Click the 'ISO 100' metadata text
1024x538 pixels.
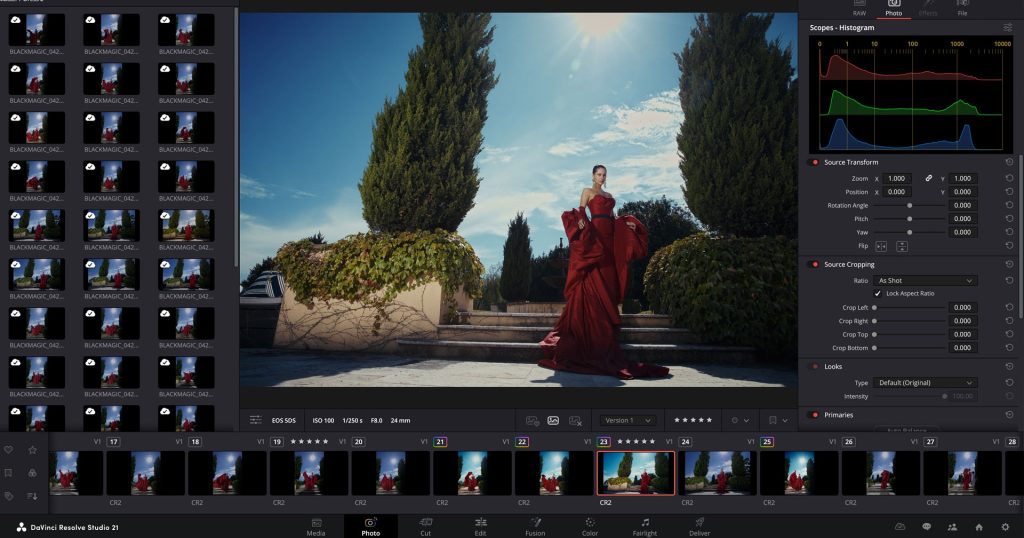point(323,420)
